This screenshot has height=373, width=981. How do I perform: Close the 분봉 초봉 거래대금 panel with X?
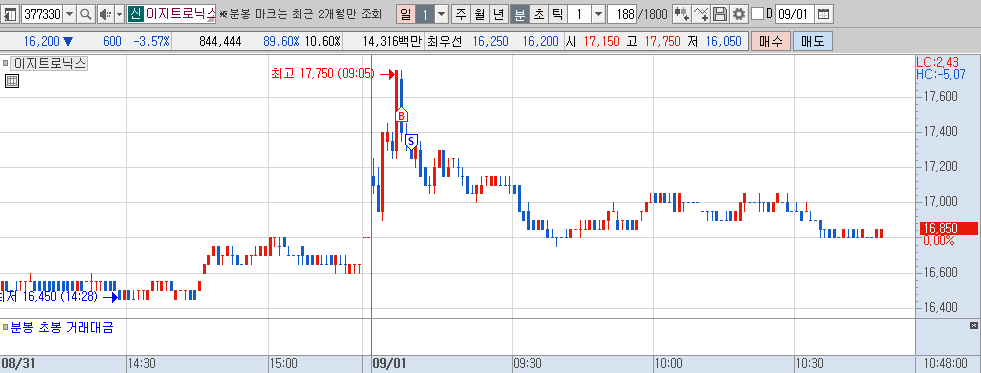point(973,325)
